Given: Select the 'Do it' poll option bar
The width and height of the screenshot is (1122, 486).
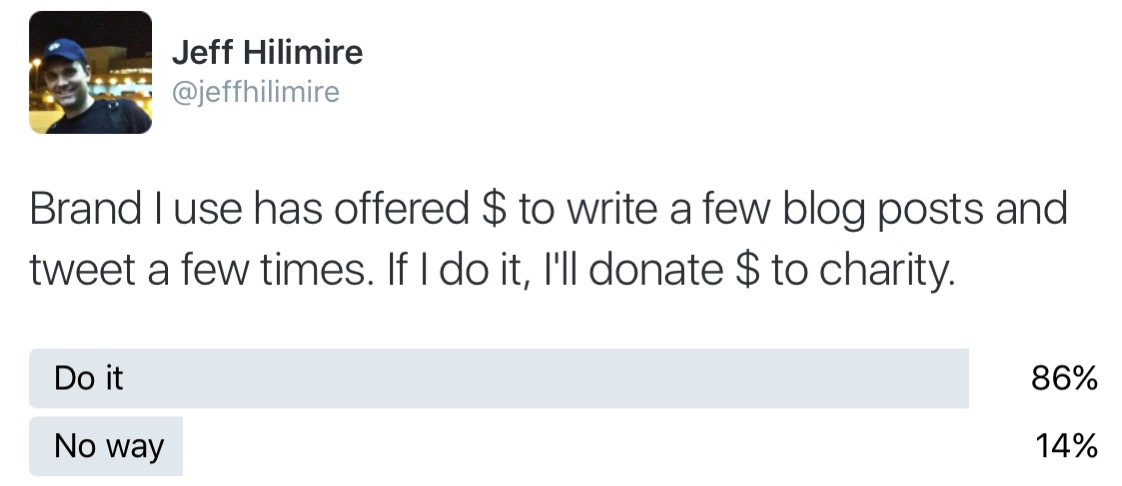Looking at the screenshot, I should pos(499,378).
